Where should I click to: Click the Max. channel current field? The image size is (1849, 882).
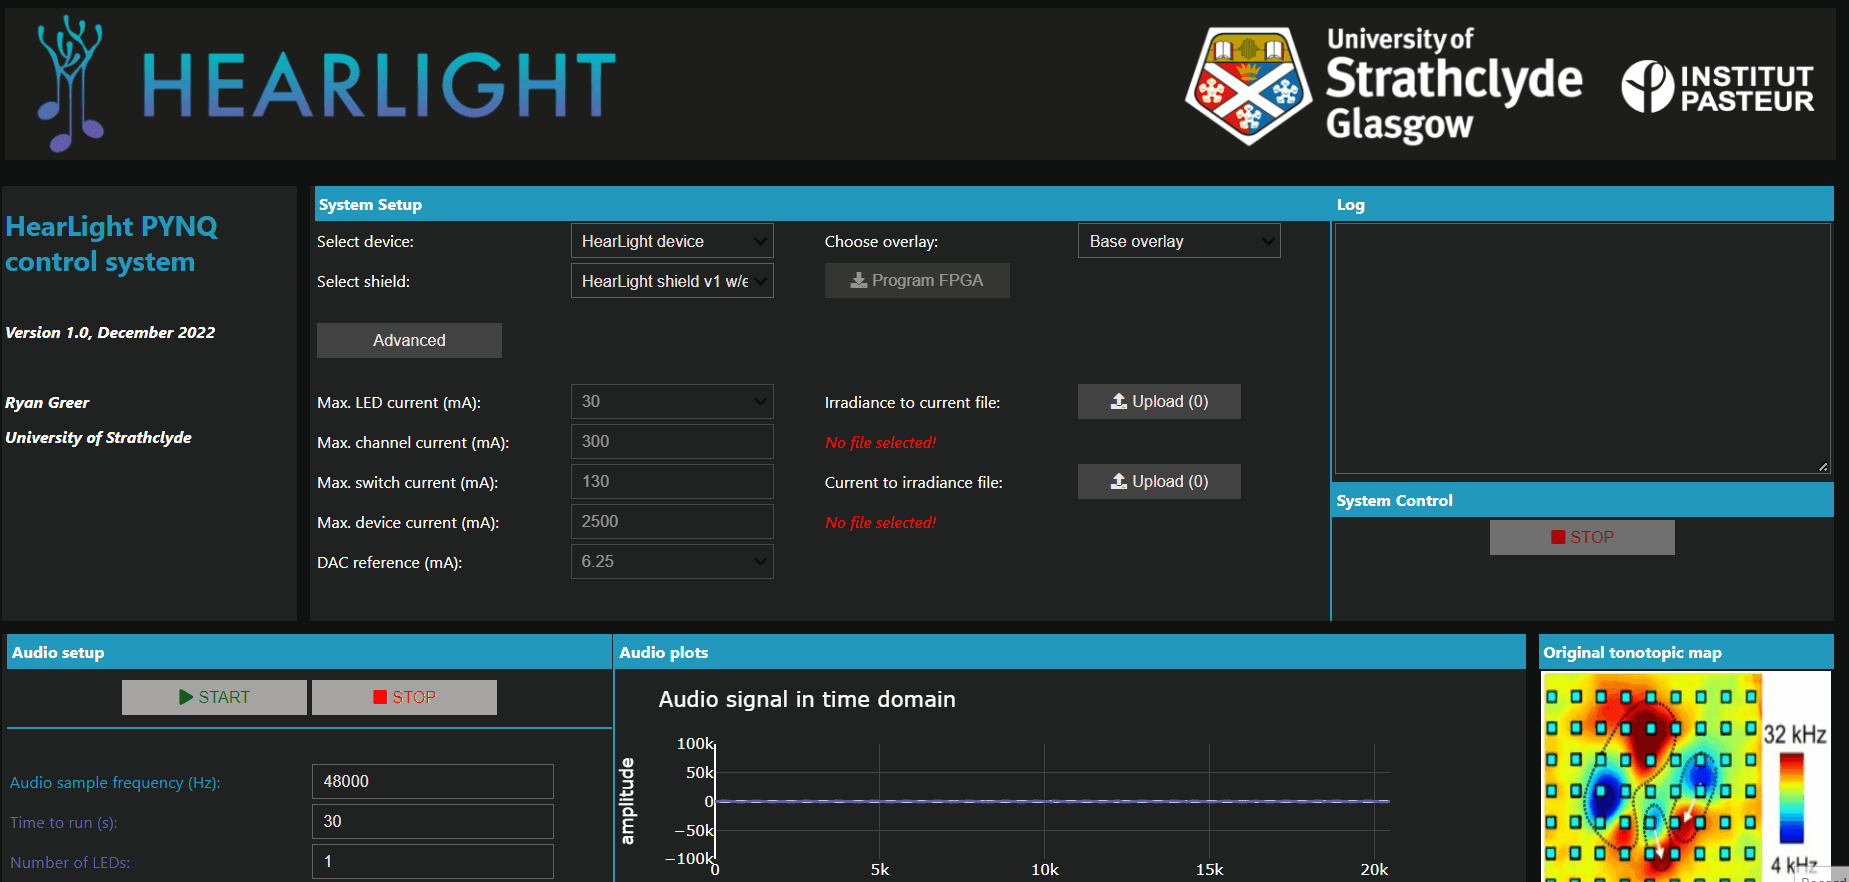[x=672, y=441]
